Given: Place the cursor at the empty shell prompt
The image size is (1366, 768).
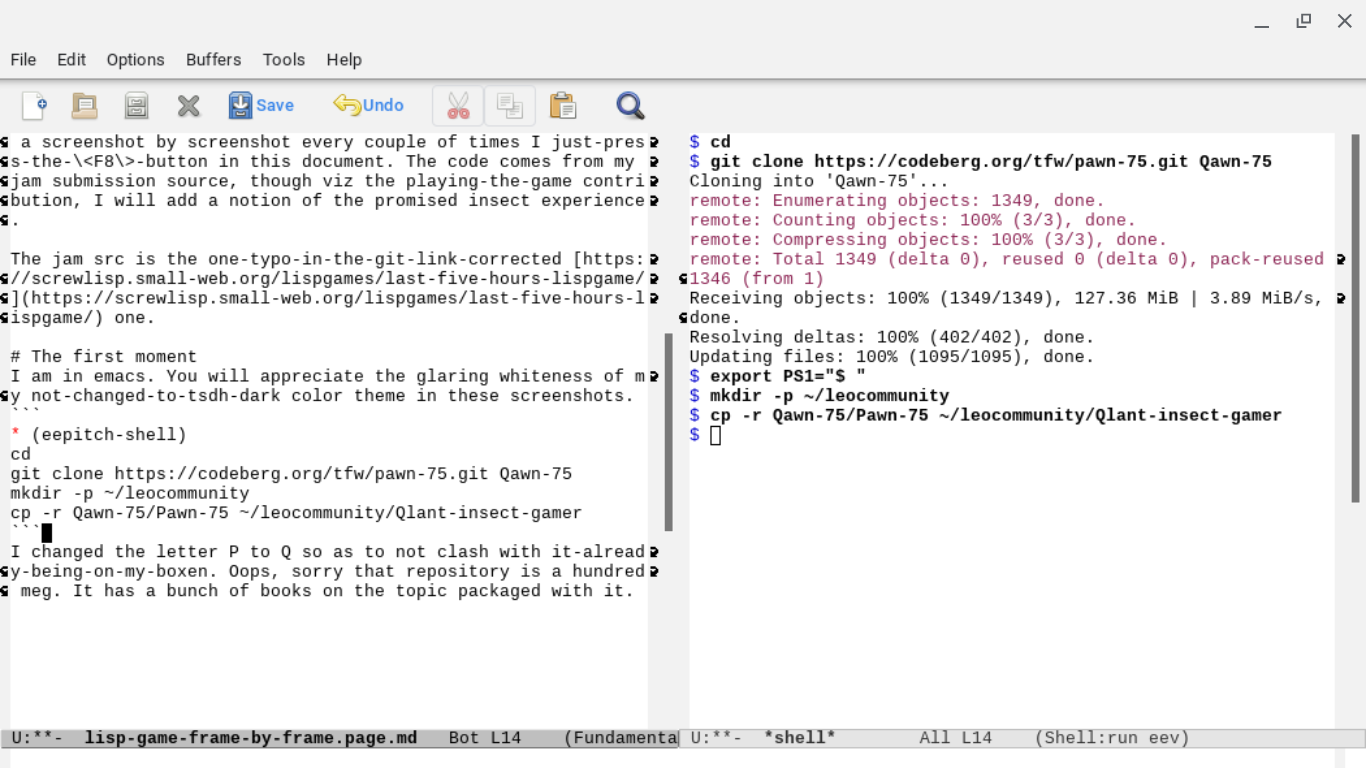Looking at the screenshot, I should [x=715, y=435].
